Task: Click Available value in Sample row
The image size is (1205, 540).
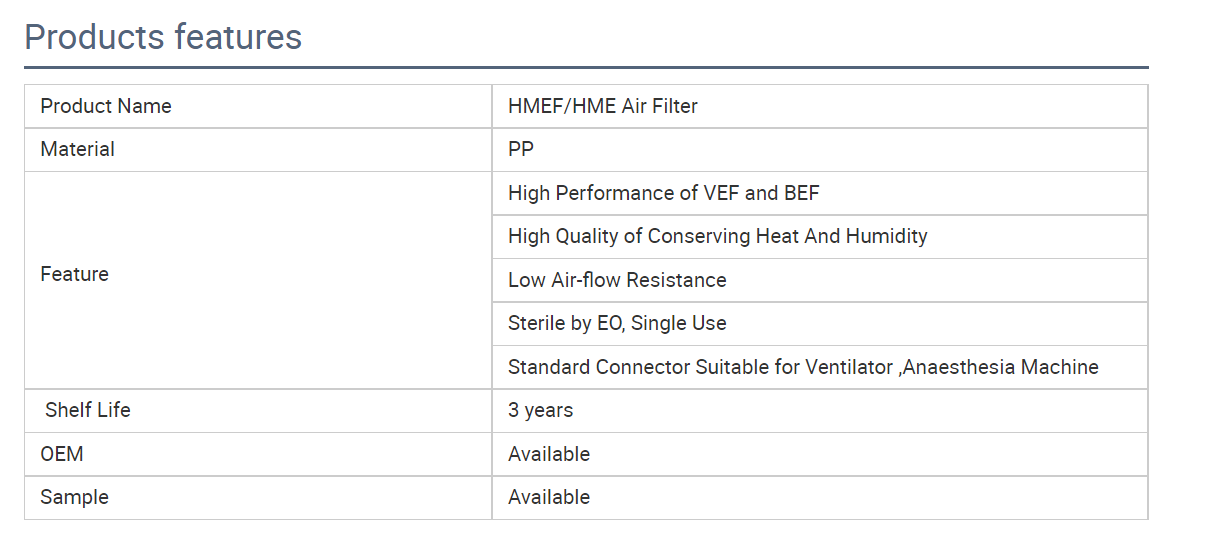Action: [549, 497]
